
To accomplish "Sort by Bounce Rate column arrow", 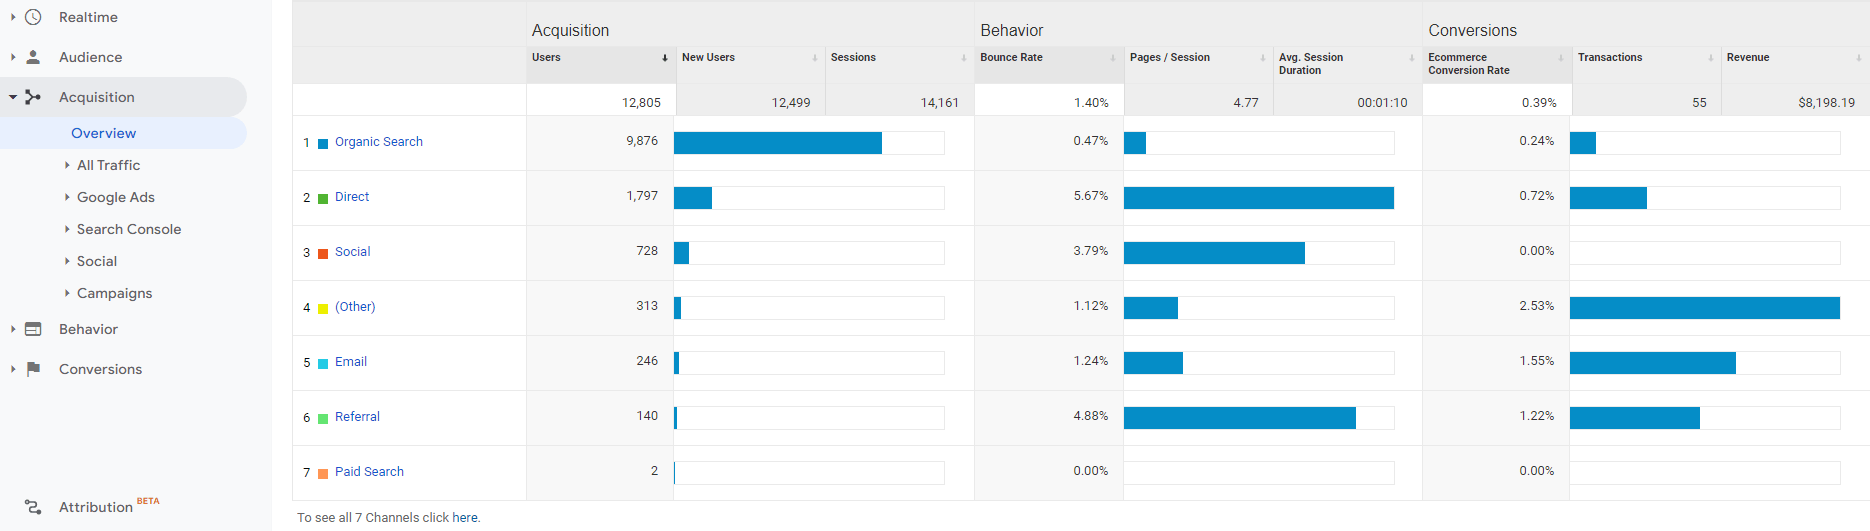I will click(1112, 58).
